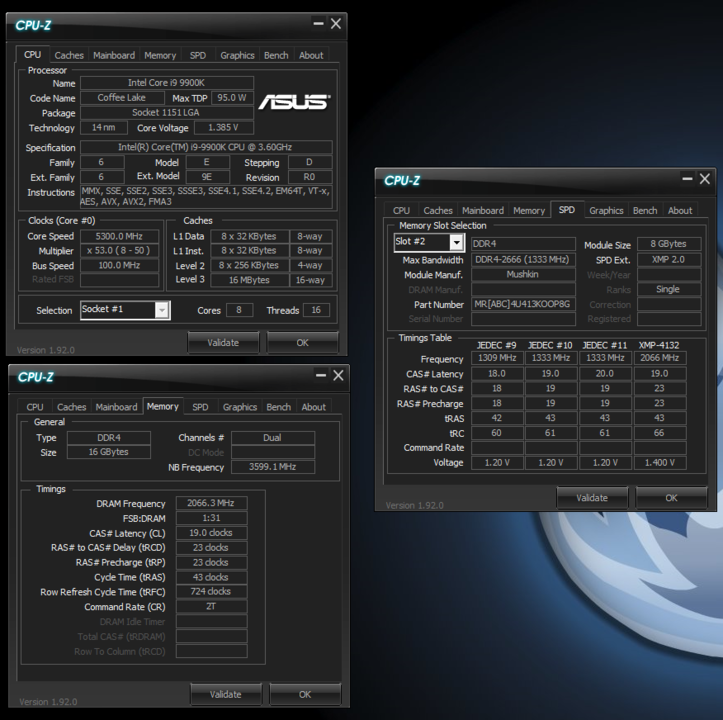Click the ASUS logo in the CPU window
The width and height of the screenshot is (723, 720).
pos(292,102)
